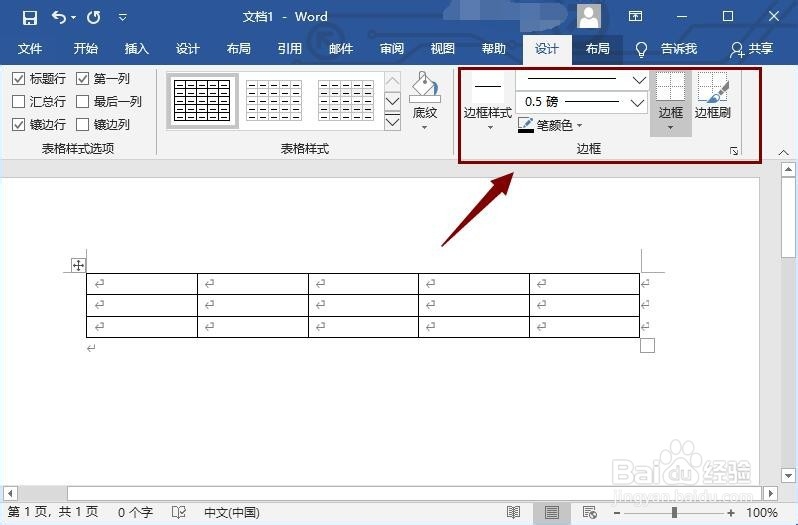The width and height of the screenshot is (798, 525).
Task: Open the 底纹 shading dropdown arrow
Action: point(424,128)
